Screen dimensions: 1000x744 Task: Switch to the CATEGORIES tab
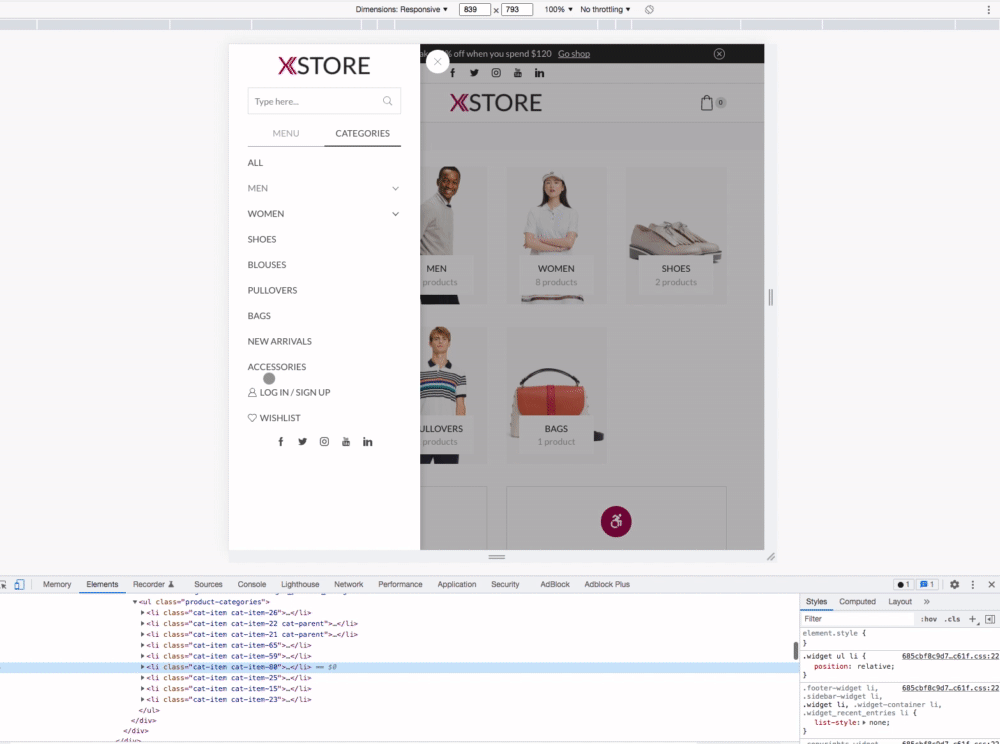(362, 133)
